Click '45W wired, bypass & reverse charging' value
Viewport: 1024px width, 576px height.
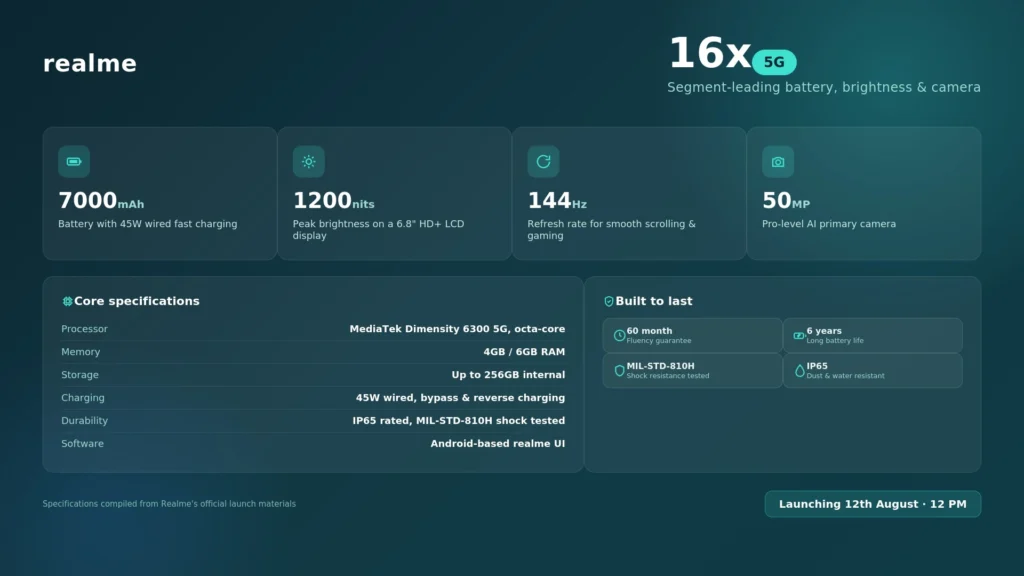click(x=460, y=398)
